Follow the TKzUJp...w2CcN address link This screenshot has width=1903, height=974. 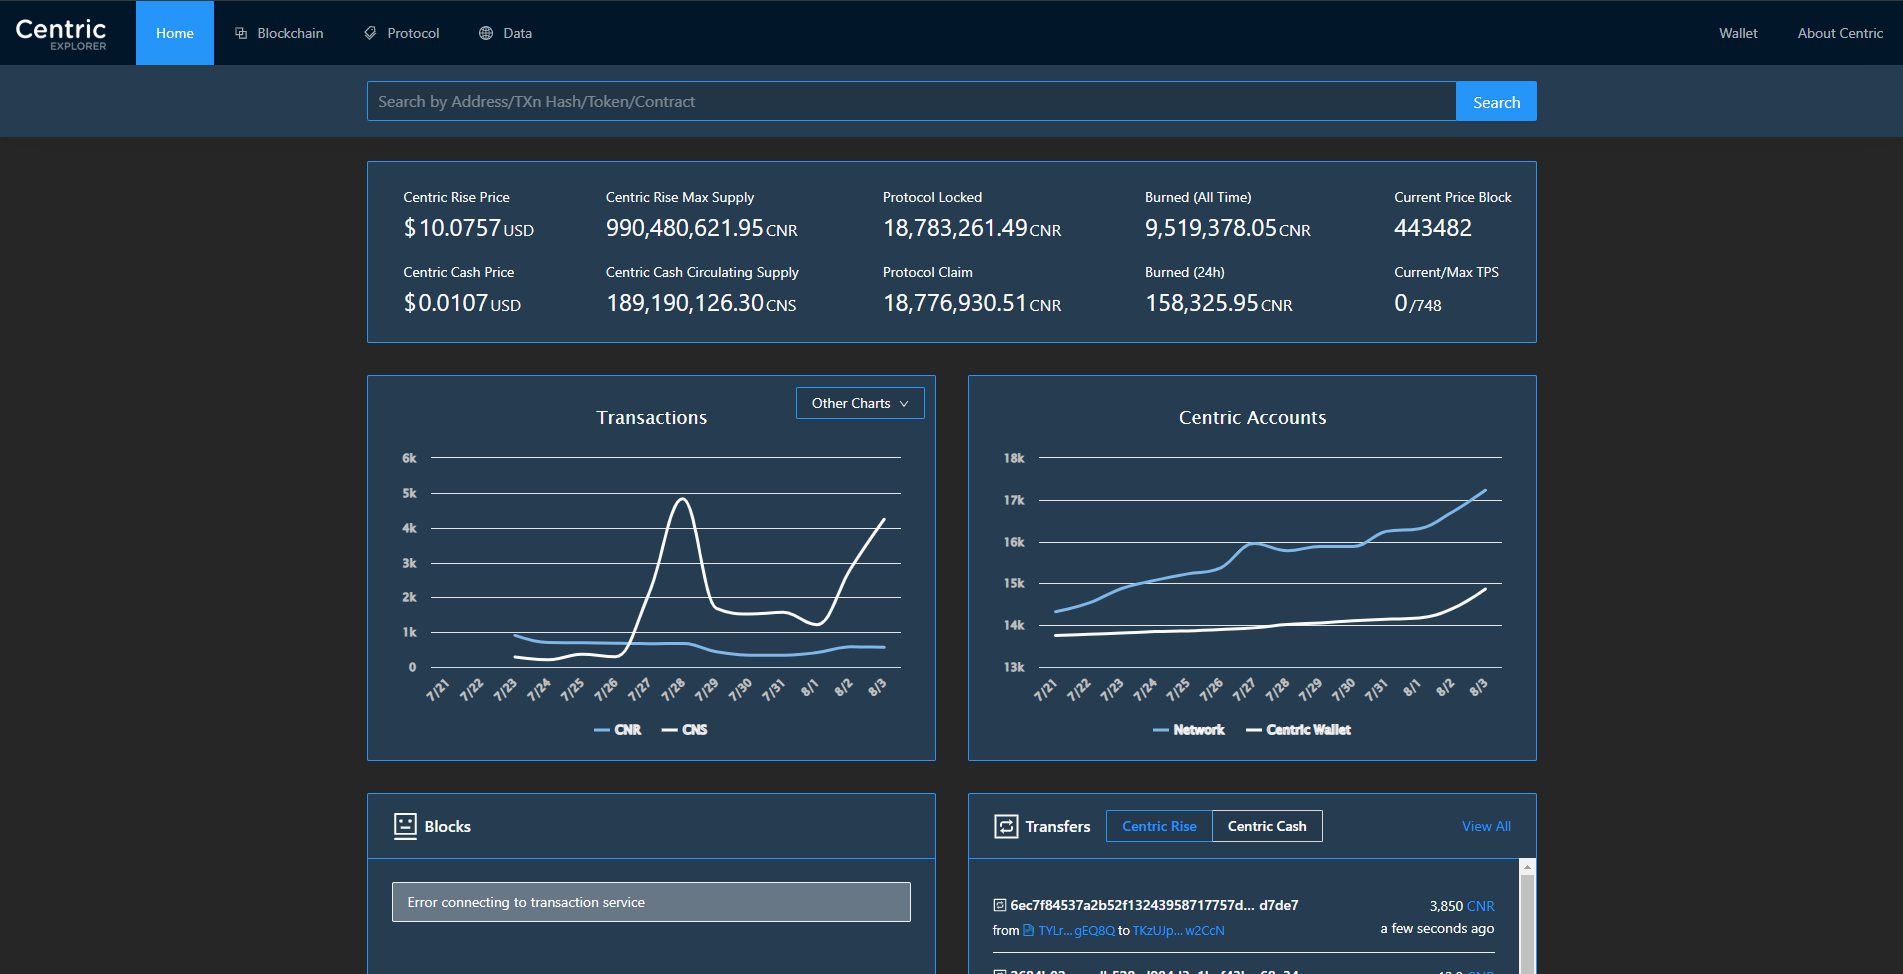[1178, 930]
